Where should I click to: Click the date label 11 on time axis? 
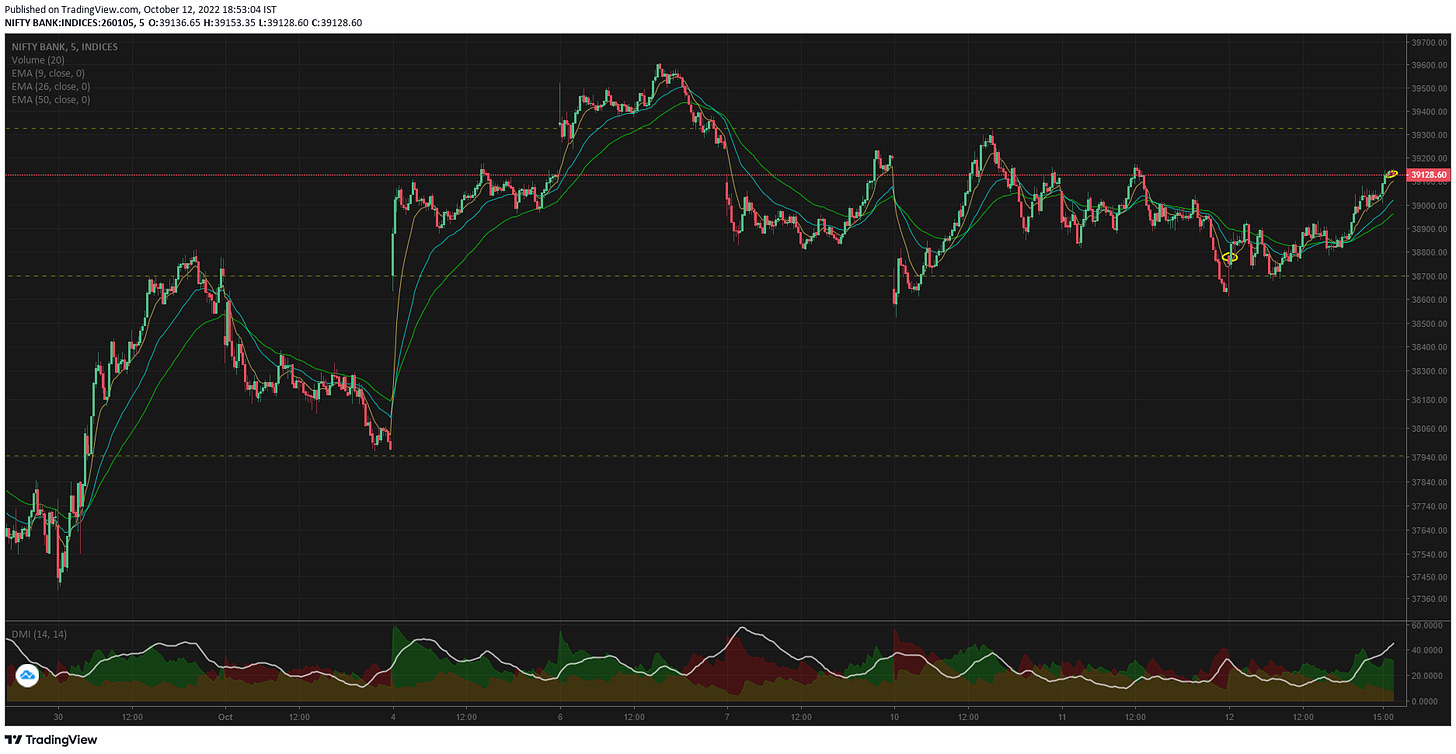[1061, 716]
